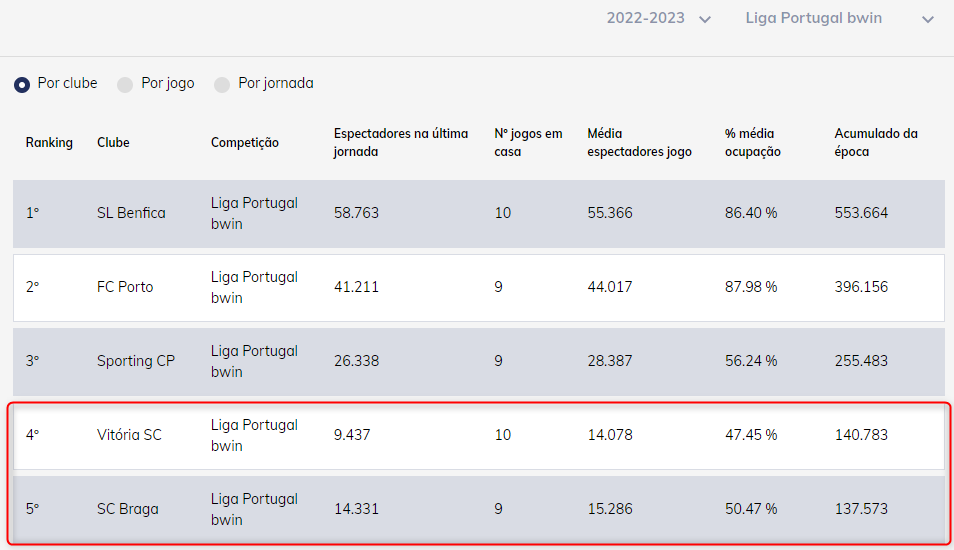This screenshot has height=550, width=954.
Task: Click the Clube column header
Action: click(x=113, y=142)
